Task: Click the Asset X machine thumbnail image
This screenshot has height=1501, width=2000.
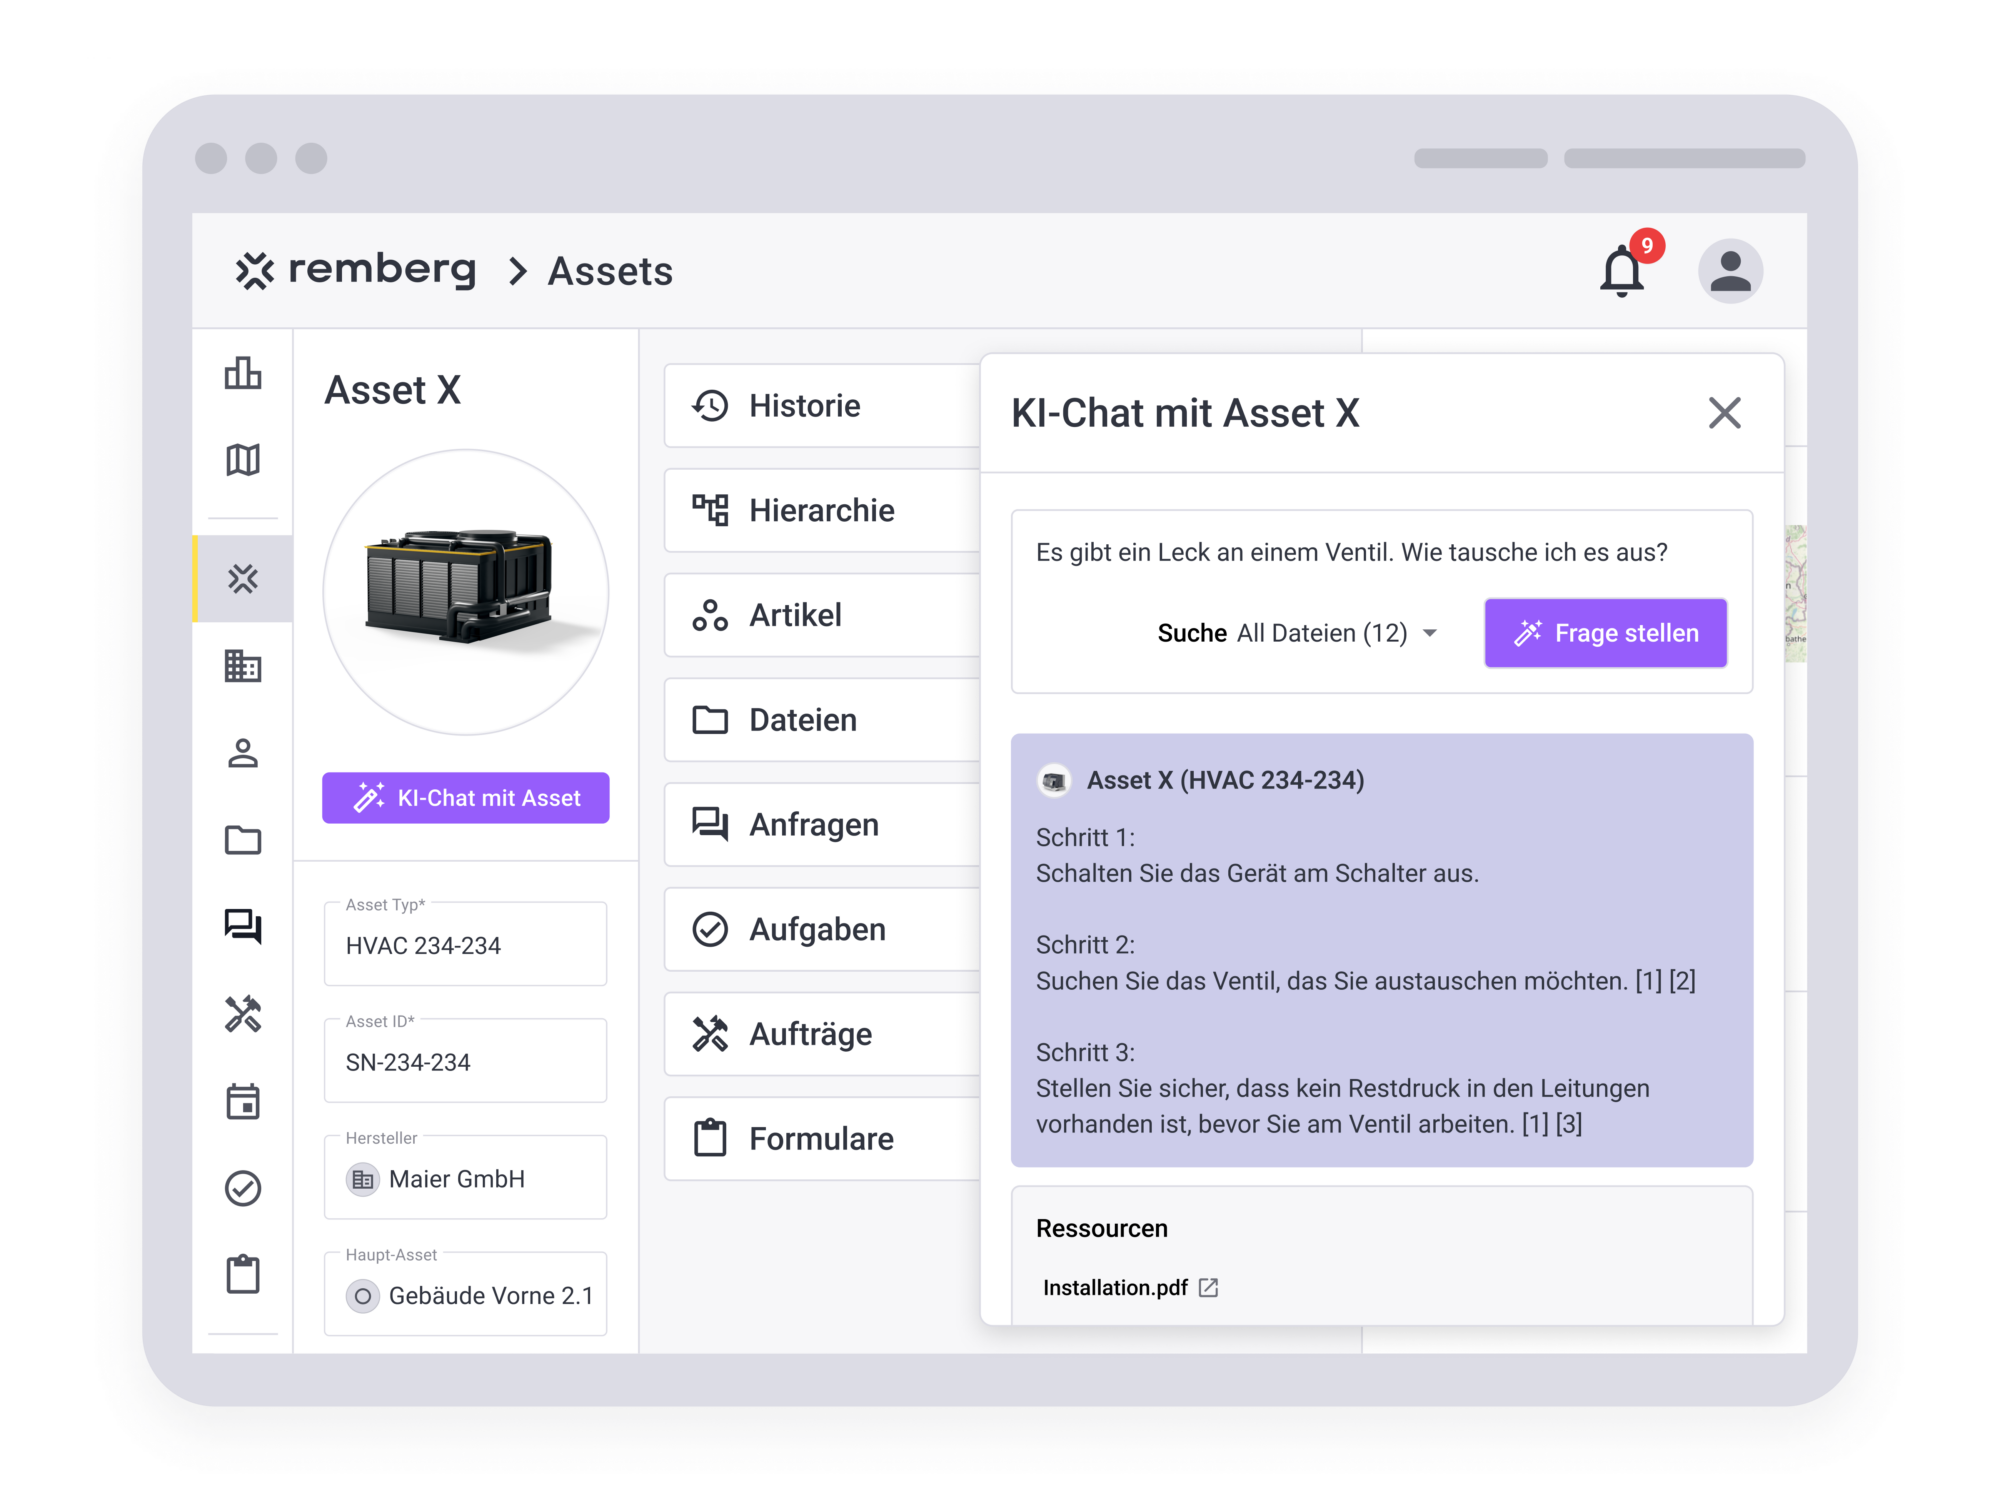Action: pos(465,591)
